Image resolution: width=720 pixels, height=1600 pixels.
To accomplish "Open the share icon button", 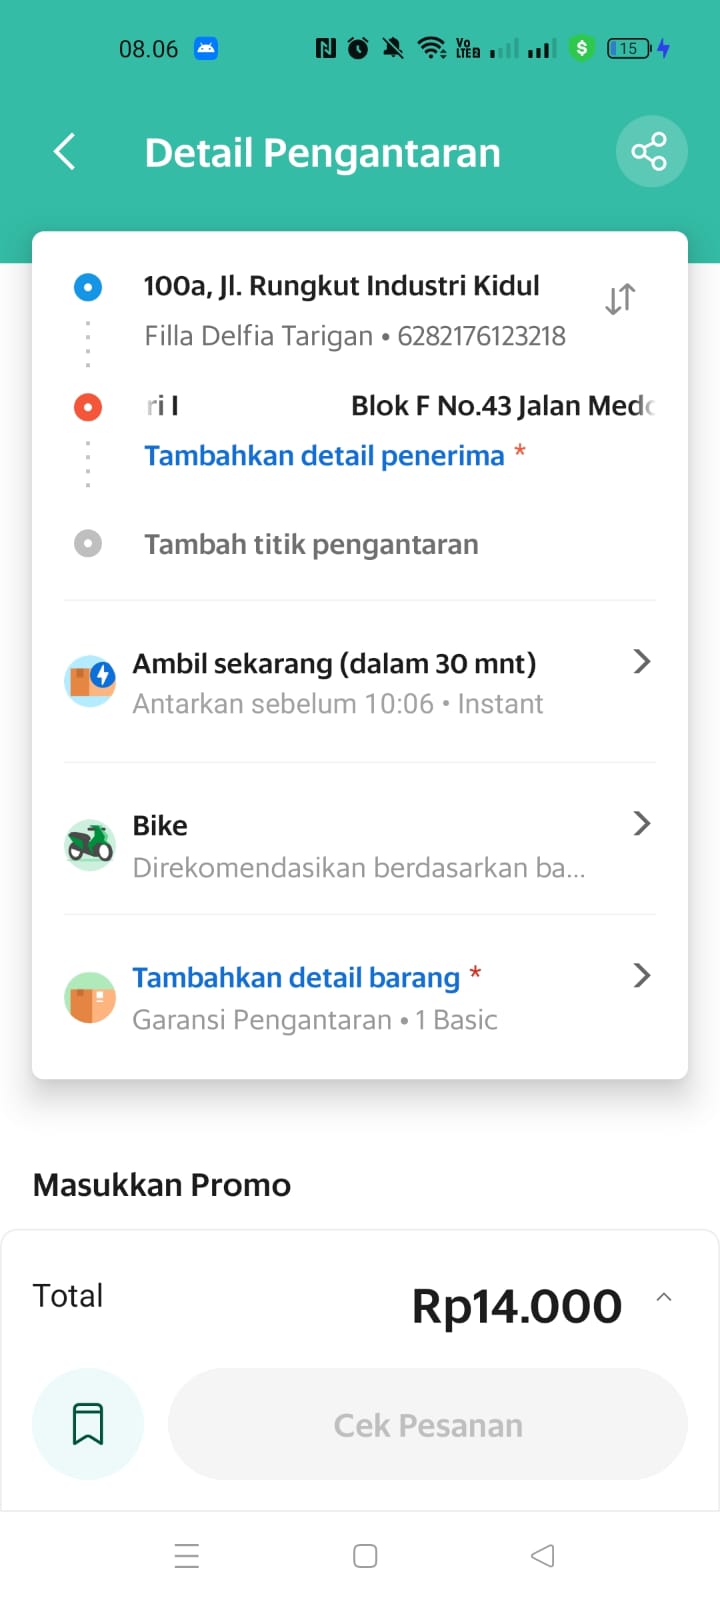I will tap(651, 152).
